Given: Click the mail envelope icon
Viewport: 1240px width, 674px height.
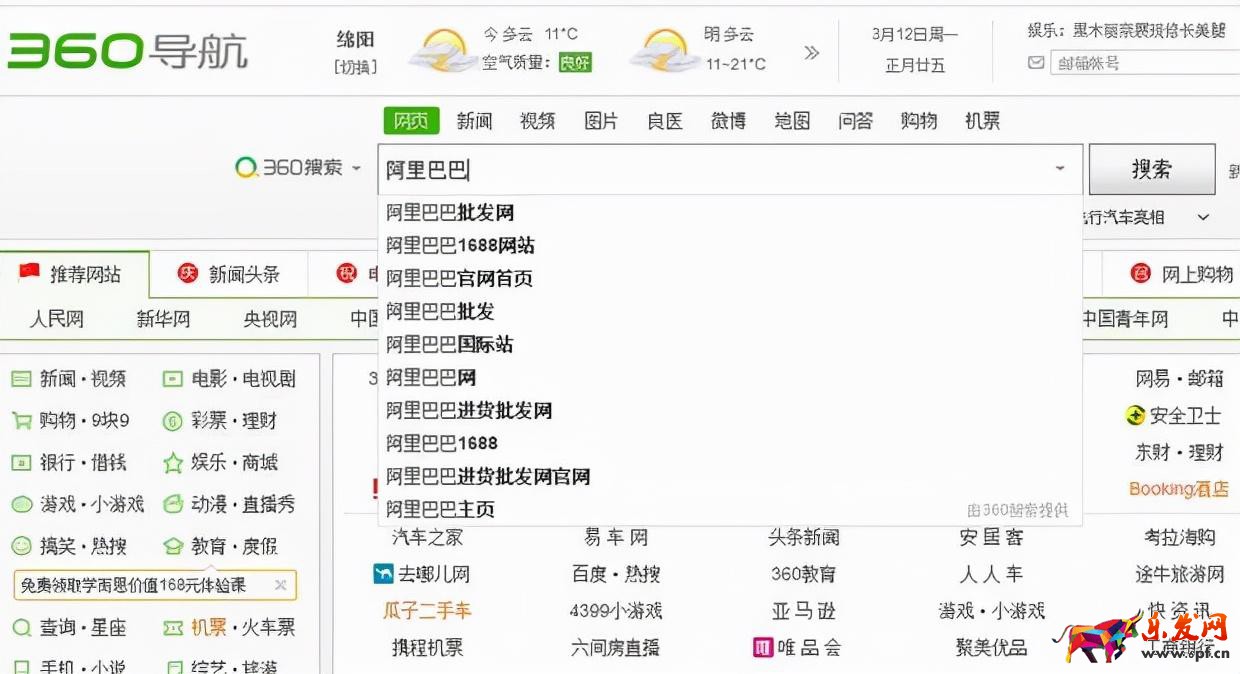Looking at the screenshot, I should coord(1036,63).
